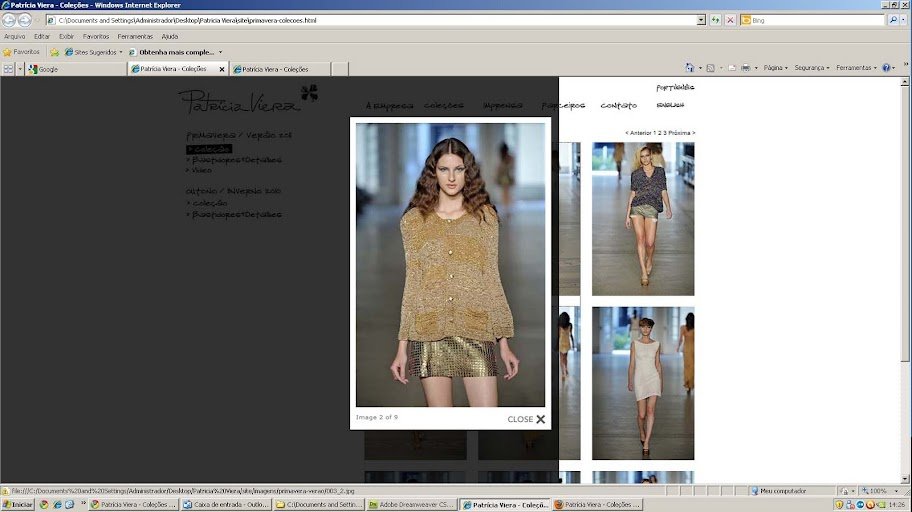Viewport: 912px width, 512px height.
Task: Click the Próxima pagination link
Action: [682, 133]
